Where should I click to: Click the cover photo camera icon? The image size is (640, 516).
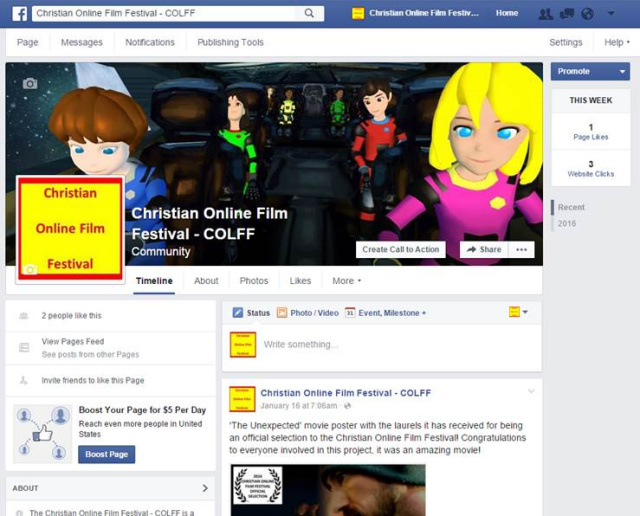tap(30, 84)
